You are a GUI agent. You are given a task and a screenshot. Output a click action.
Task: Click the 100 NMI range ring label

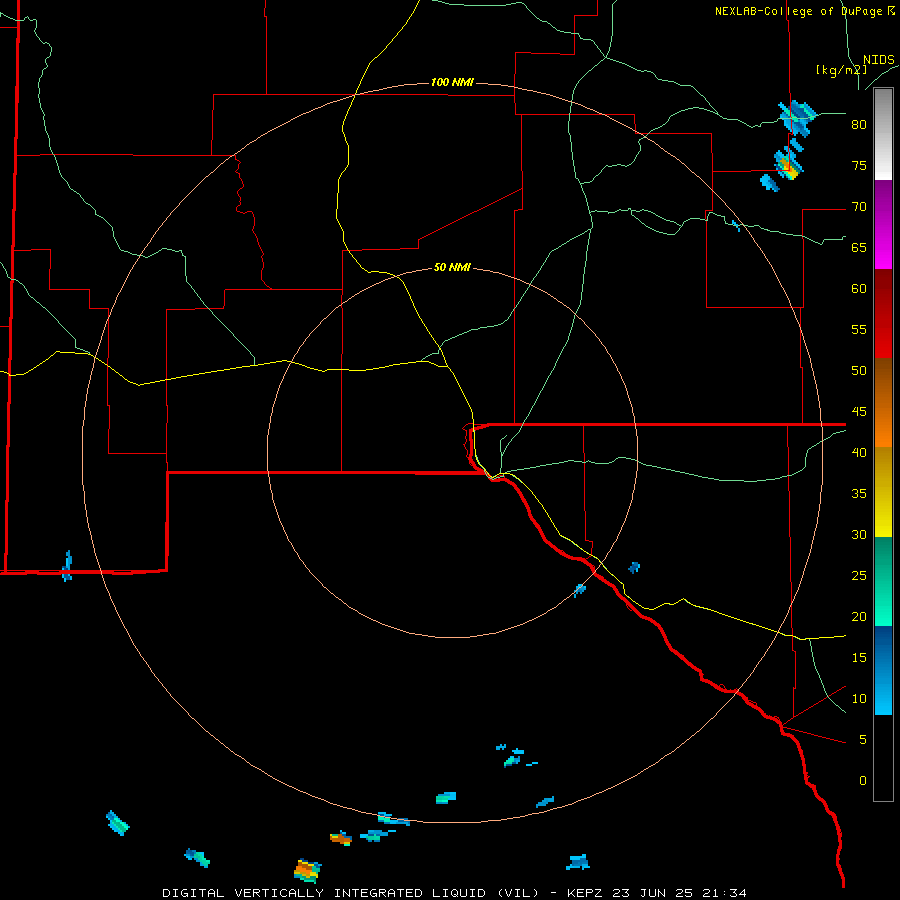click(x=452, y=82)
